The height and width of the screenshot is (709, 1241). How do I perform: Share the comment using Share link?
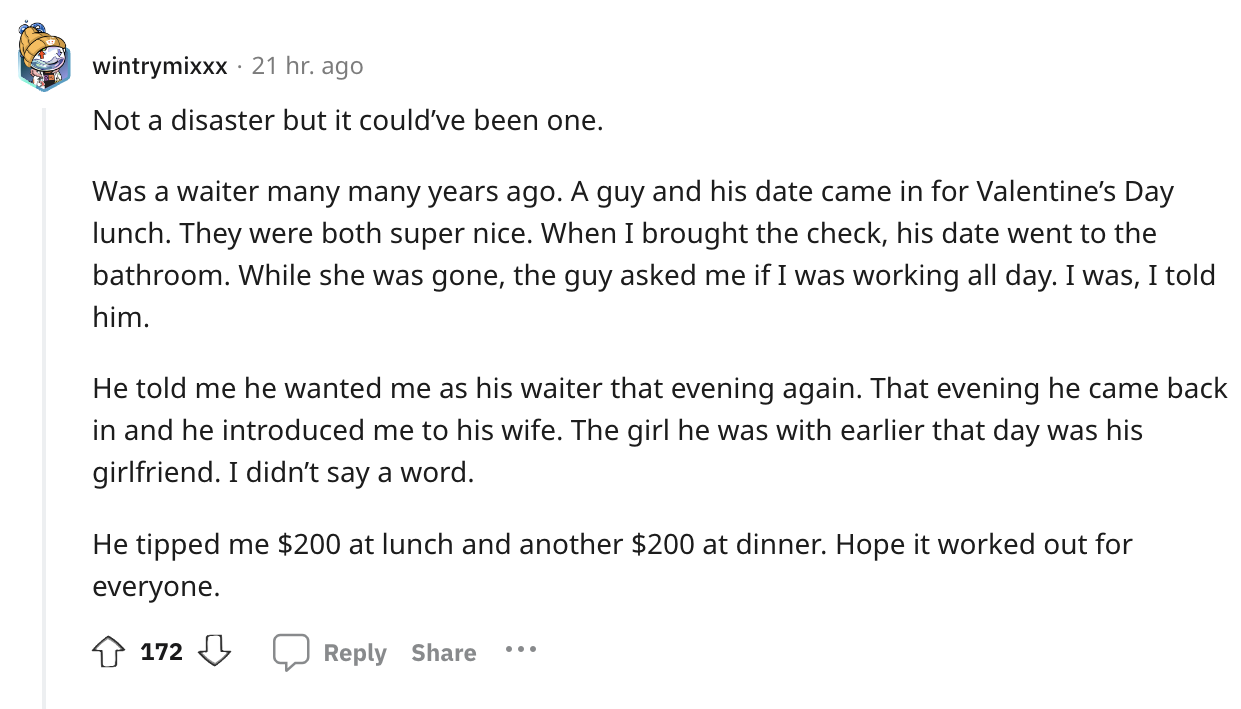(443, 652)
